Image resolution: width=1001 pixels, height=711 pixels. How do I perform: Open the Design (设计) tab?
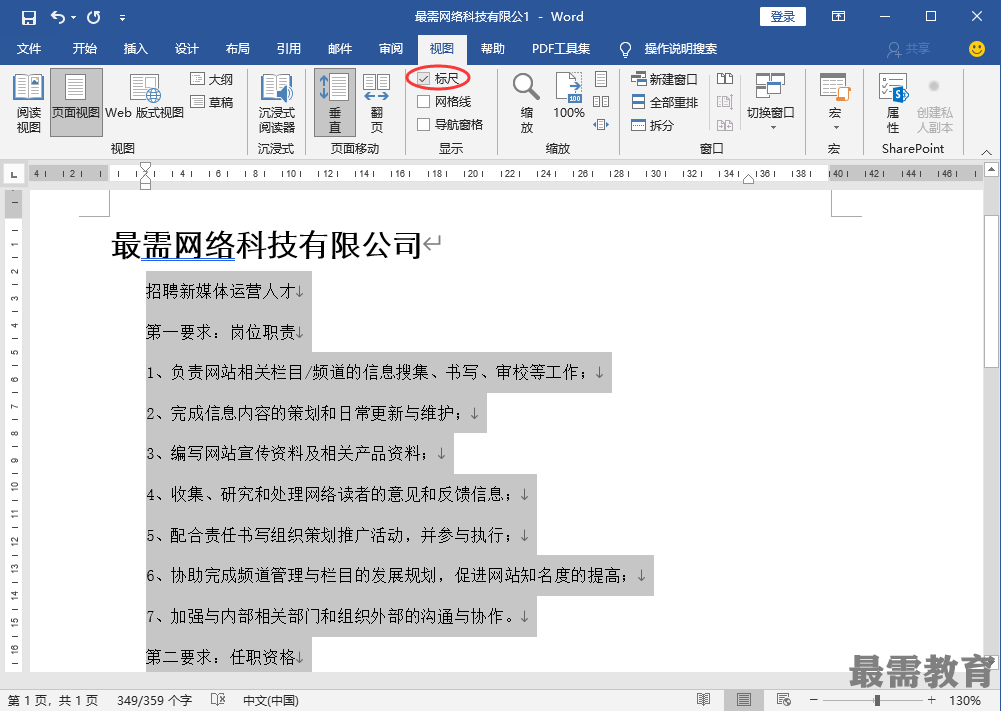coord(186,49)
